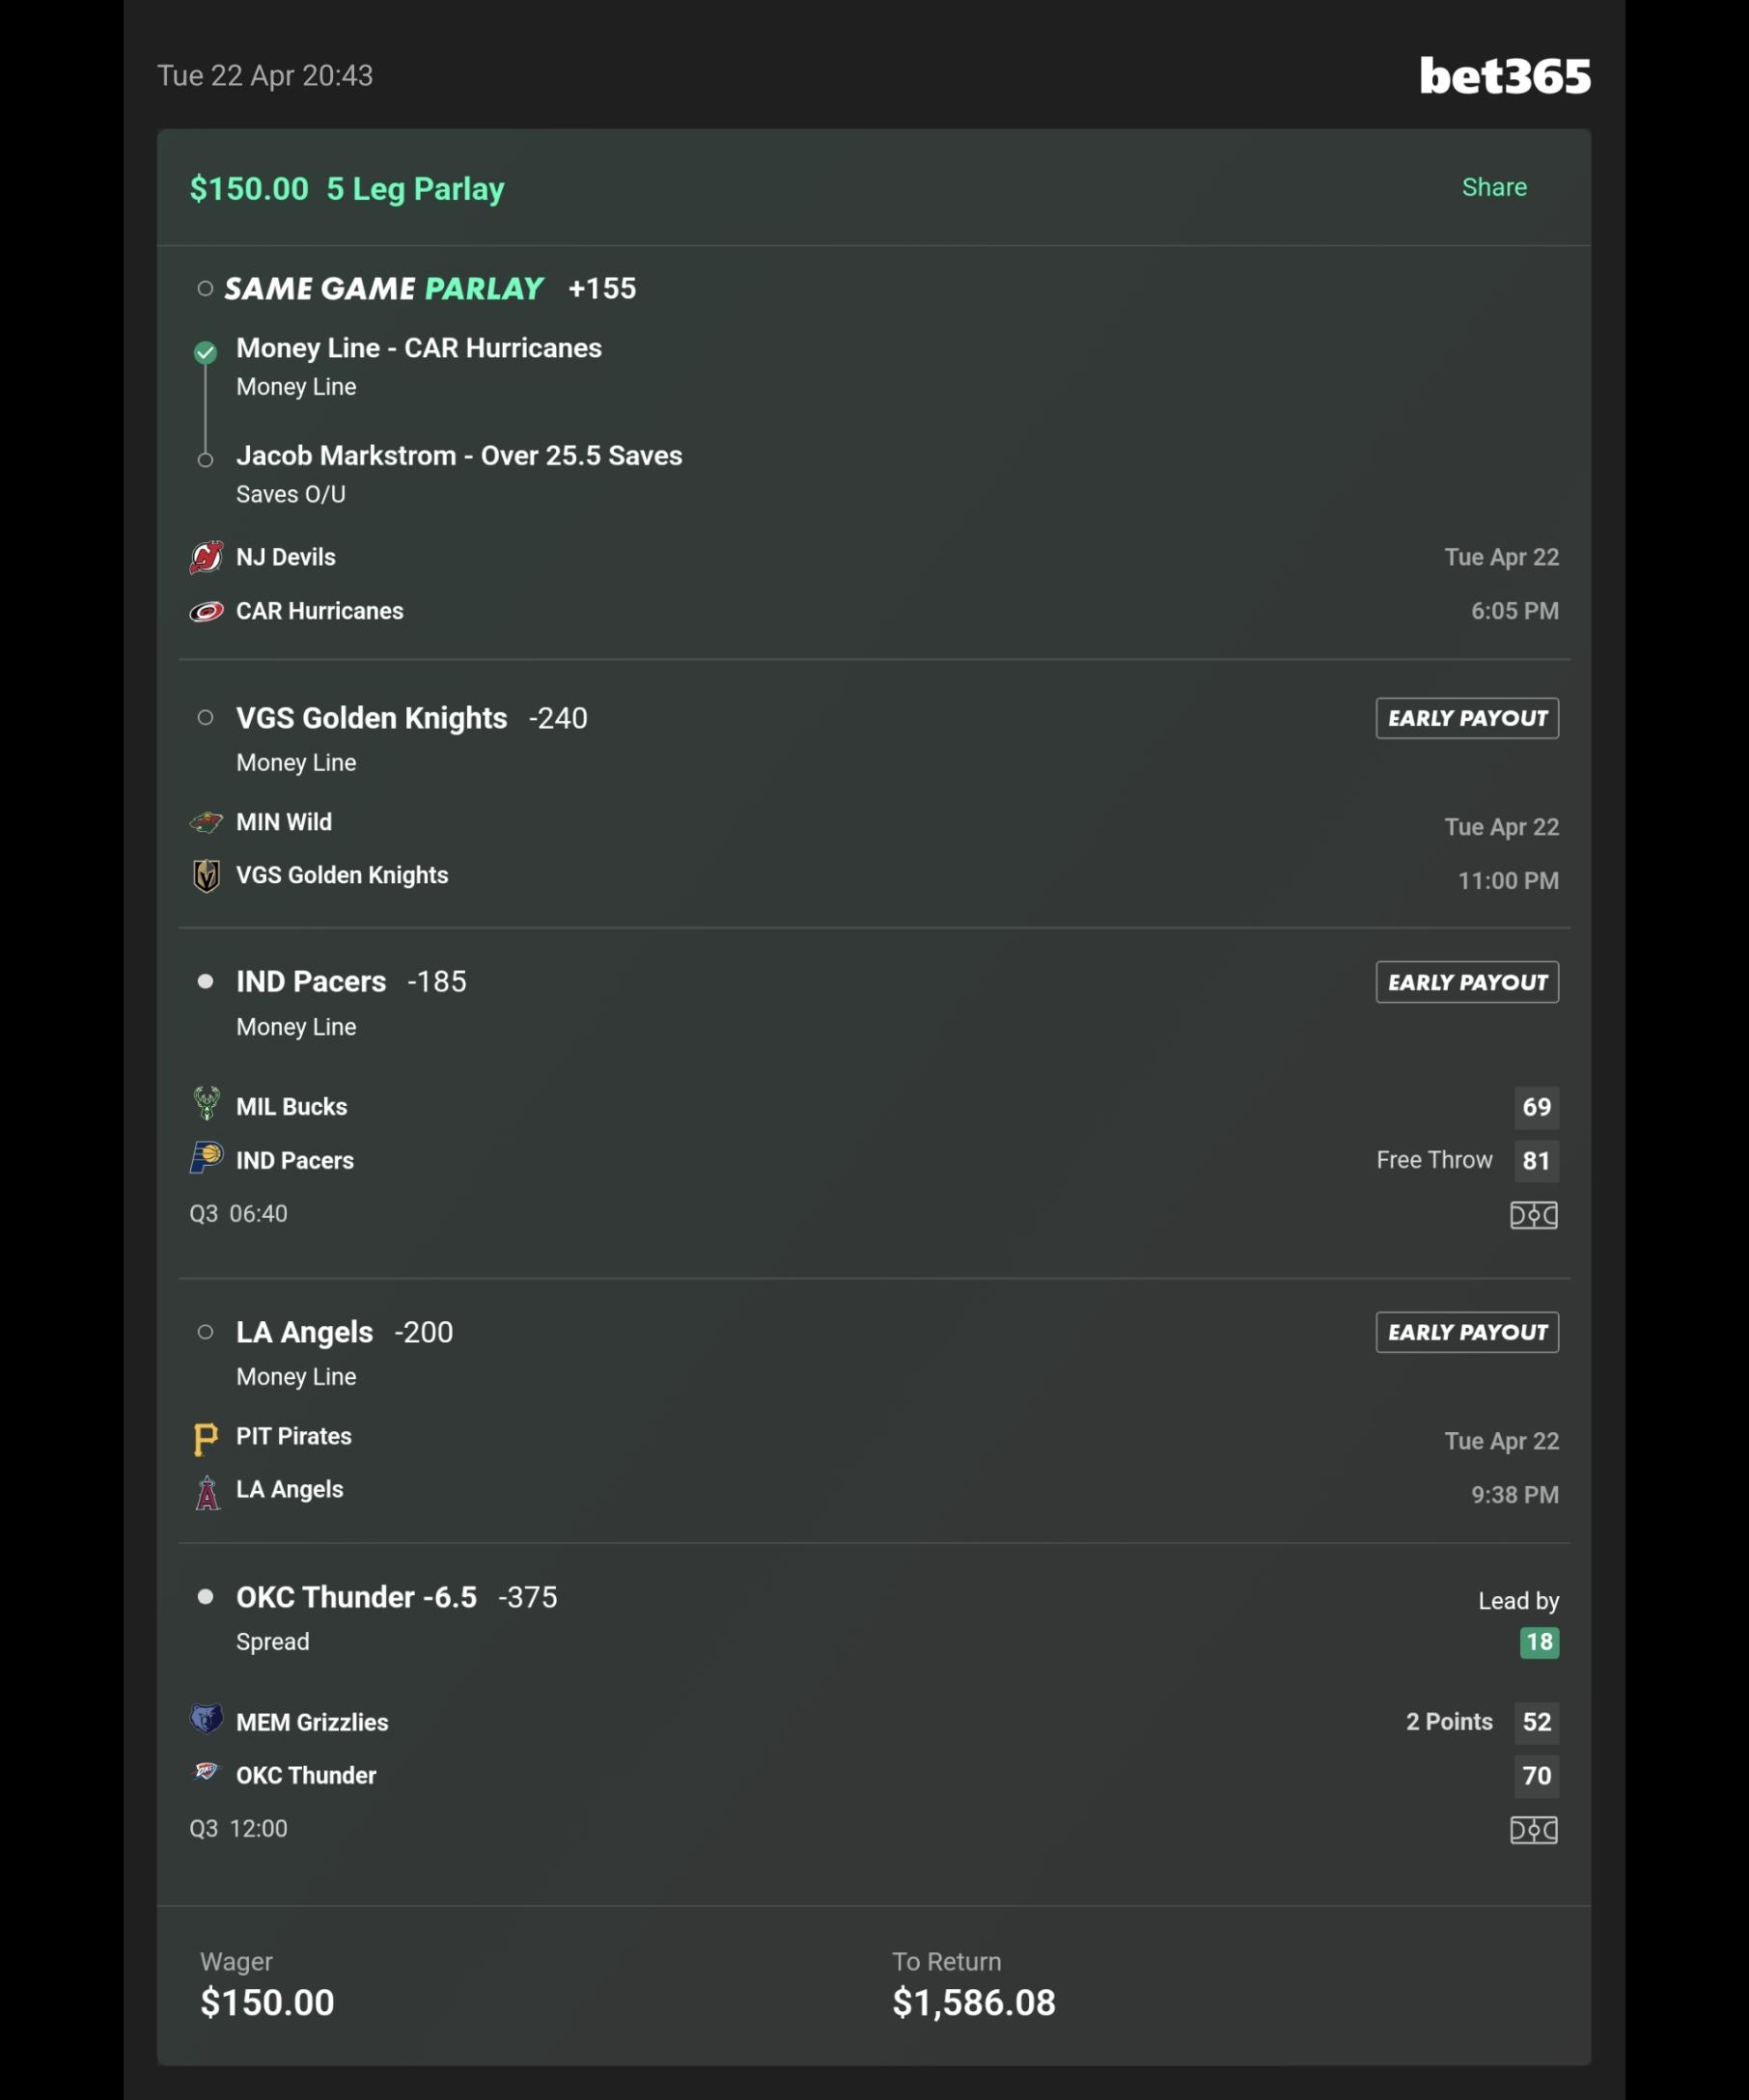Viewport: 1749px width, 2100px height.
Task: Click the MIL Bucks team logo
Action: pos(206,1104)
